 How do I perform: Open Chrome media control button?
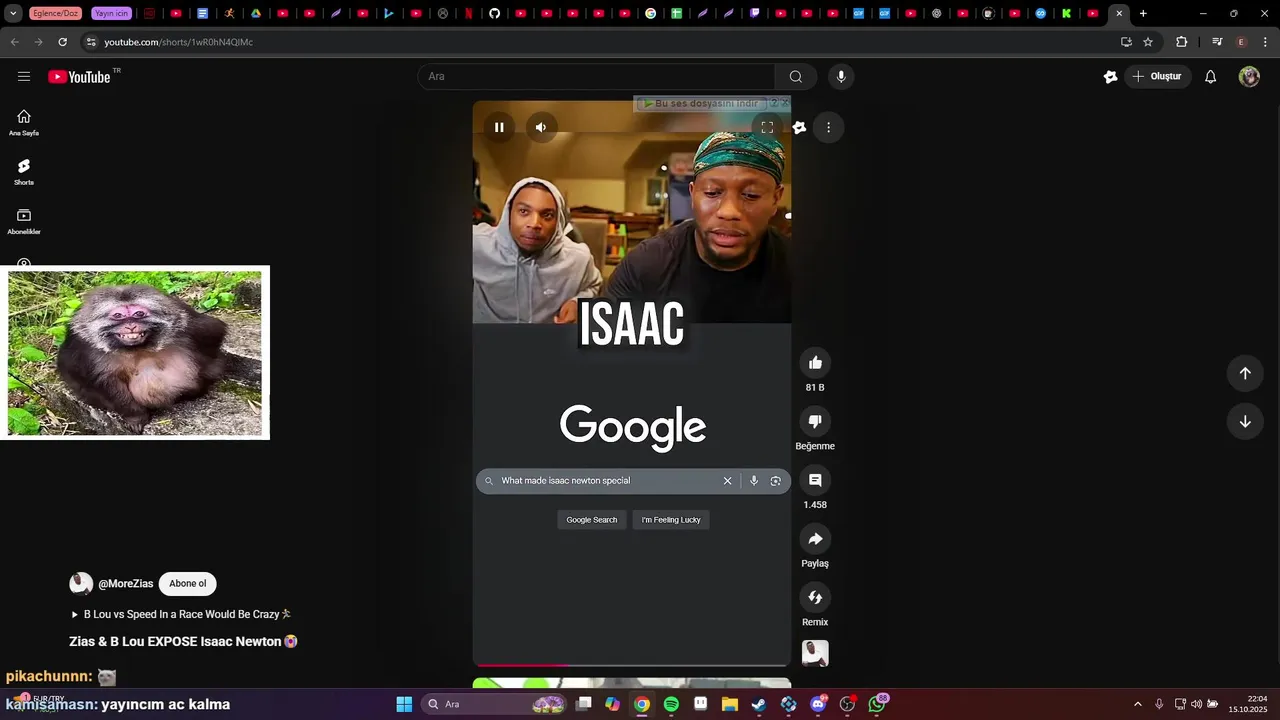(1217, 42)
